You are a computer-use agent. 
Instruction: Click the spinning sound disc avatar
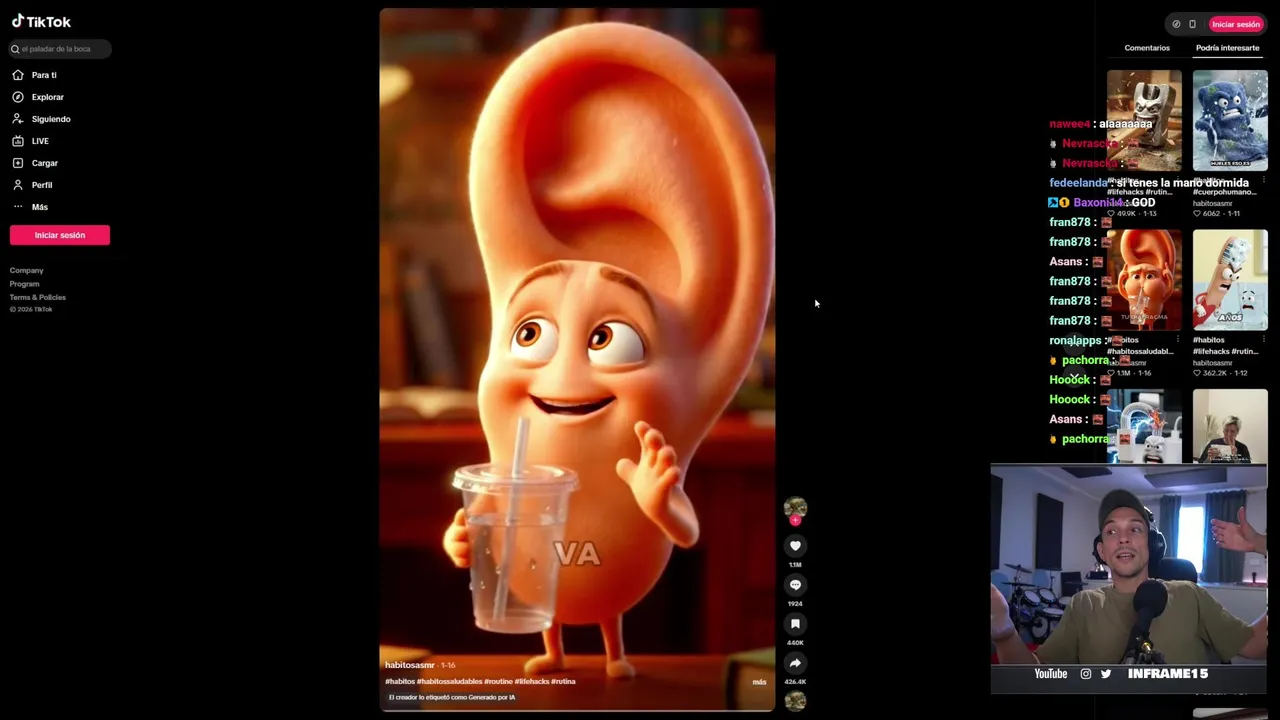point(795,701)
